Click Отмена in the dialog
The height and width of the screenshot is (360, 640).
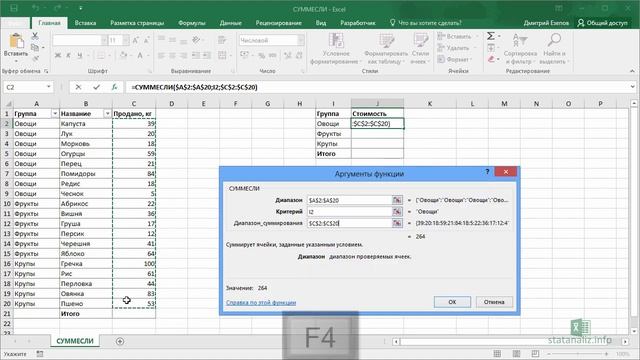click(494, 302)
